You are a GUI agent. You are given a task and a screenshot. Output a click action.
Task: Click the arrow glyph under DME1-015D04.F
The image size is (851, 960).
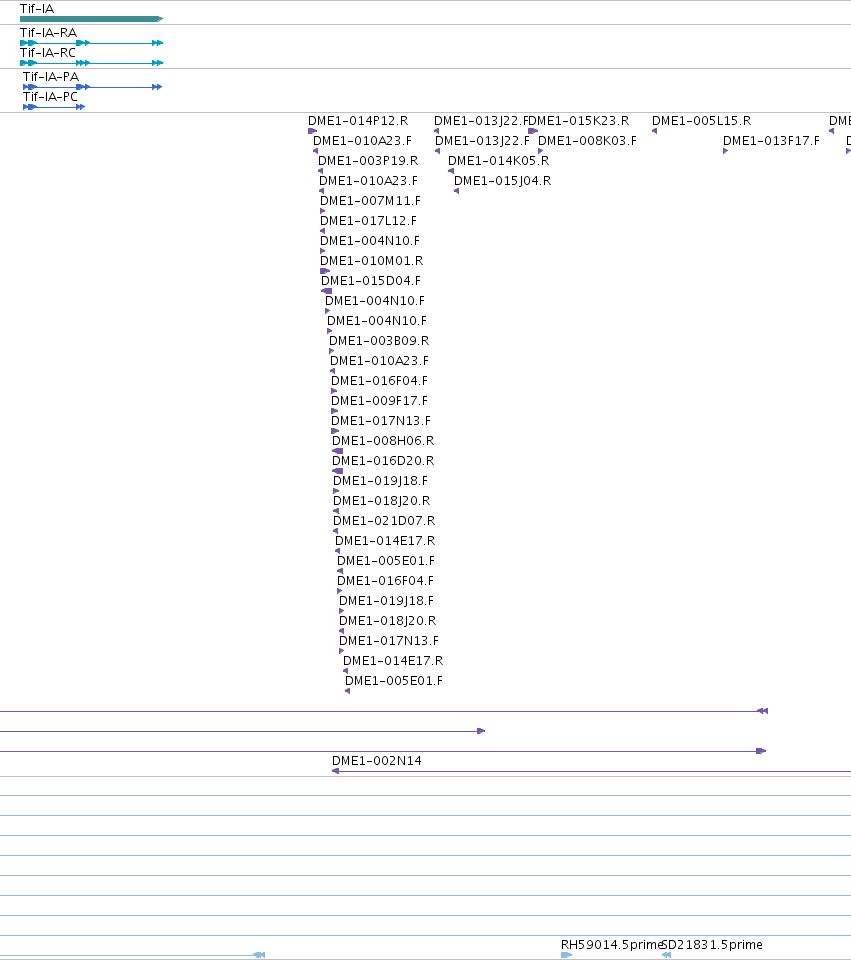326,291
